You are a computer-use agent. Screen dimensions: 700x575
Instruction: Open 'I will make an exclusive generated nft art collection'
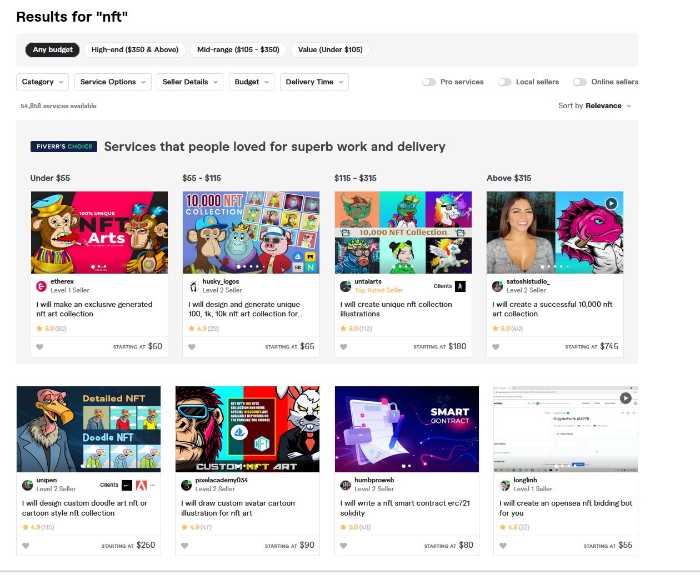click(x=94, y=309)
